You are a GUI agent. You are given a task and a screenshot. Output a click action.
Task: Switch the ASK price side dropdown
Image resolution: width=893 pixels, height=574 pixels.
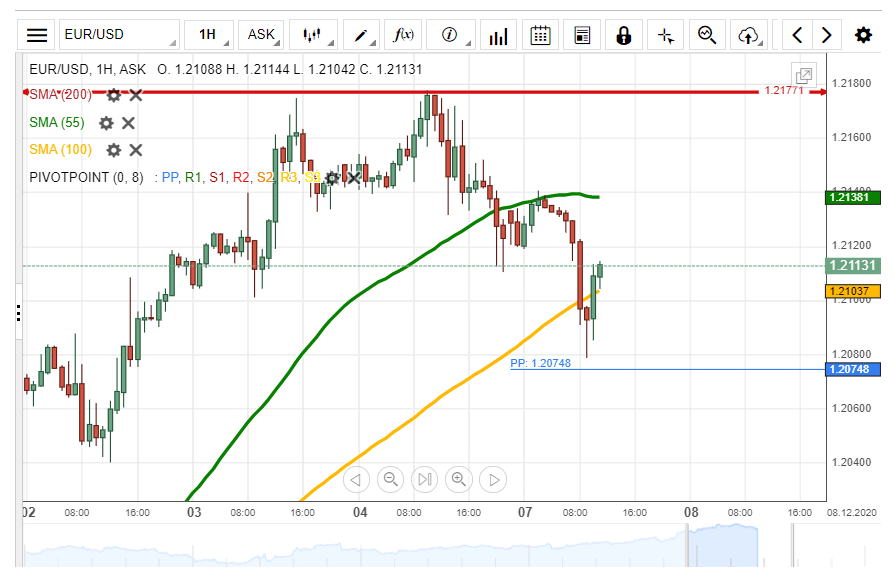pos(261,35)
